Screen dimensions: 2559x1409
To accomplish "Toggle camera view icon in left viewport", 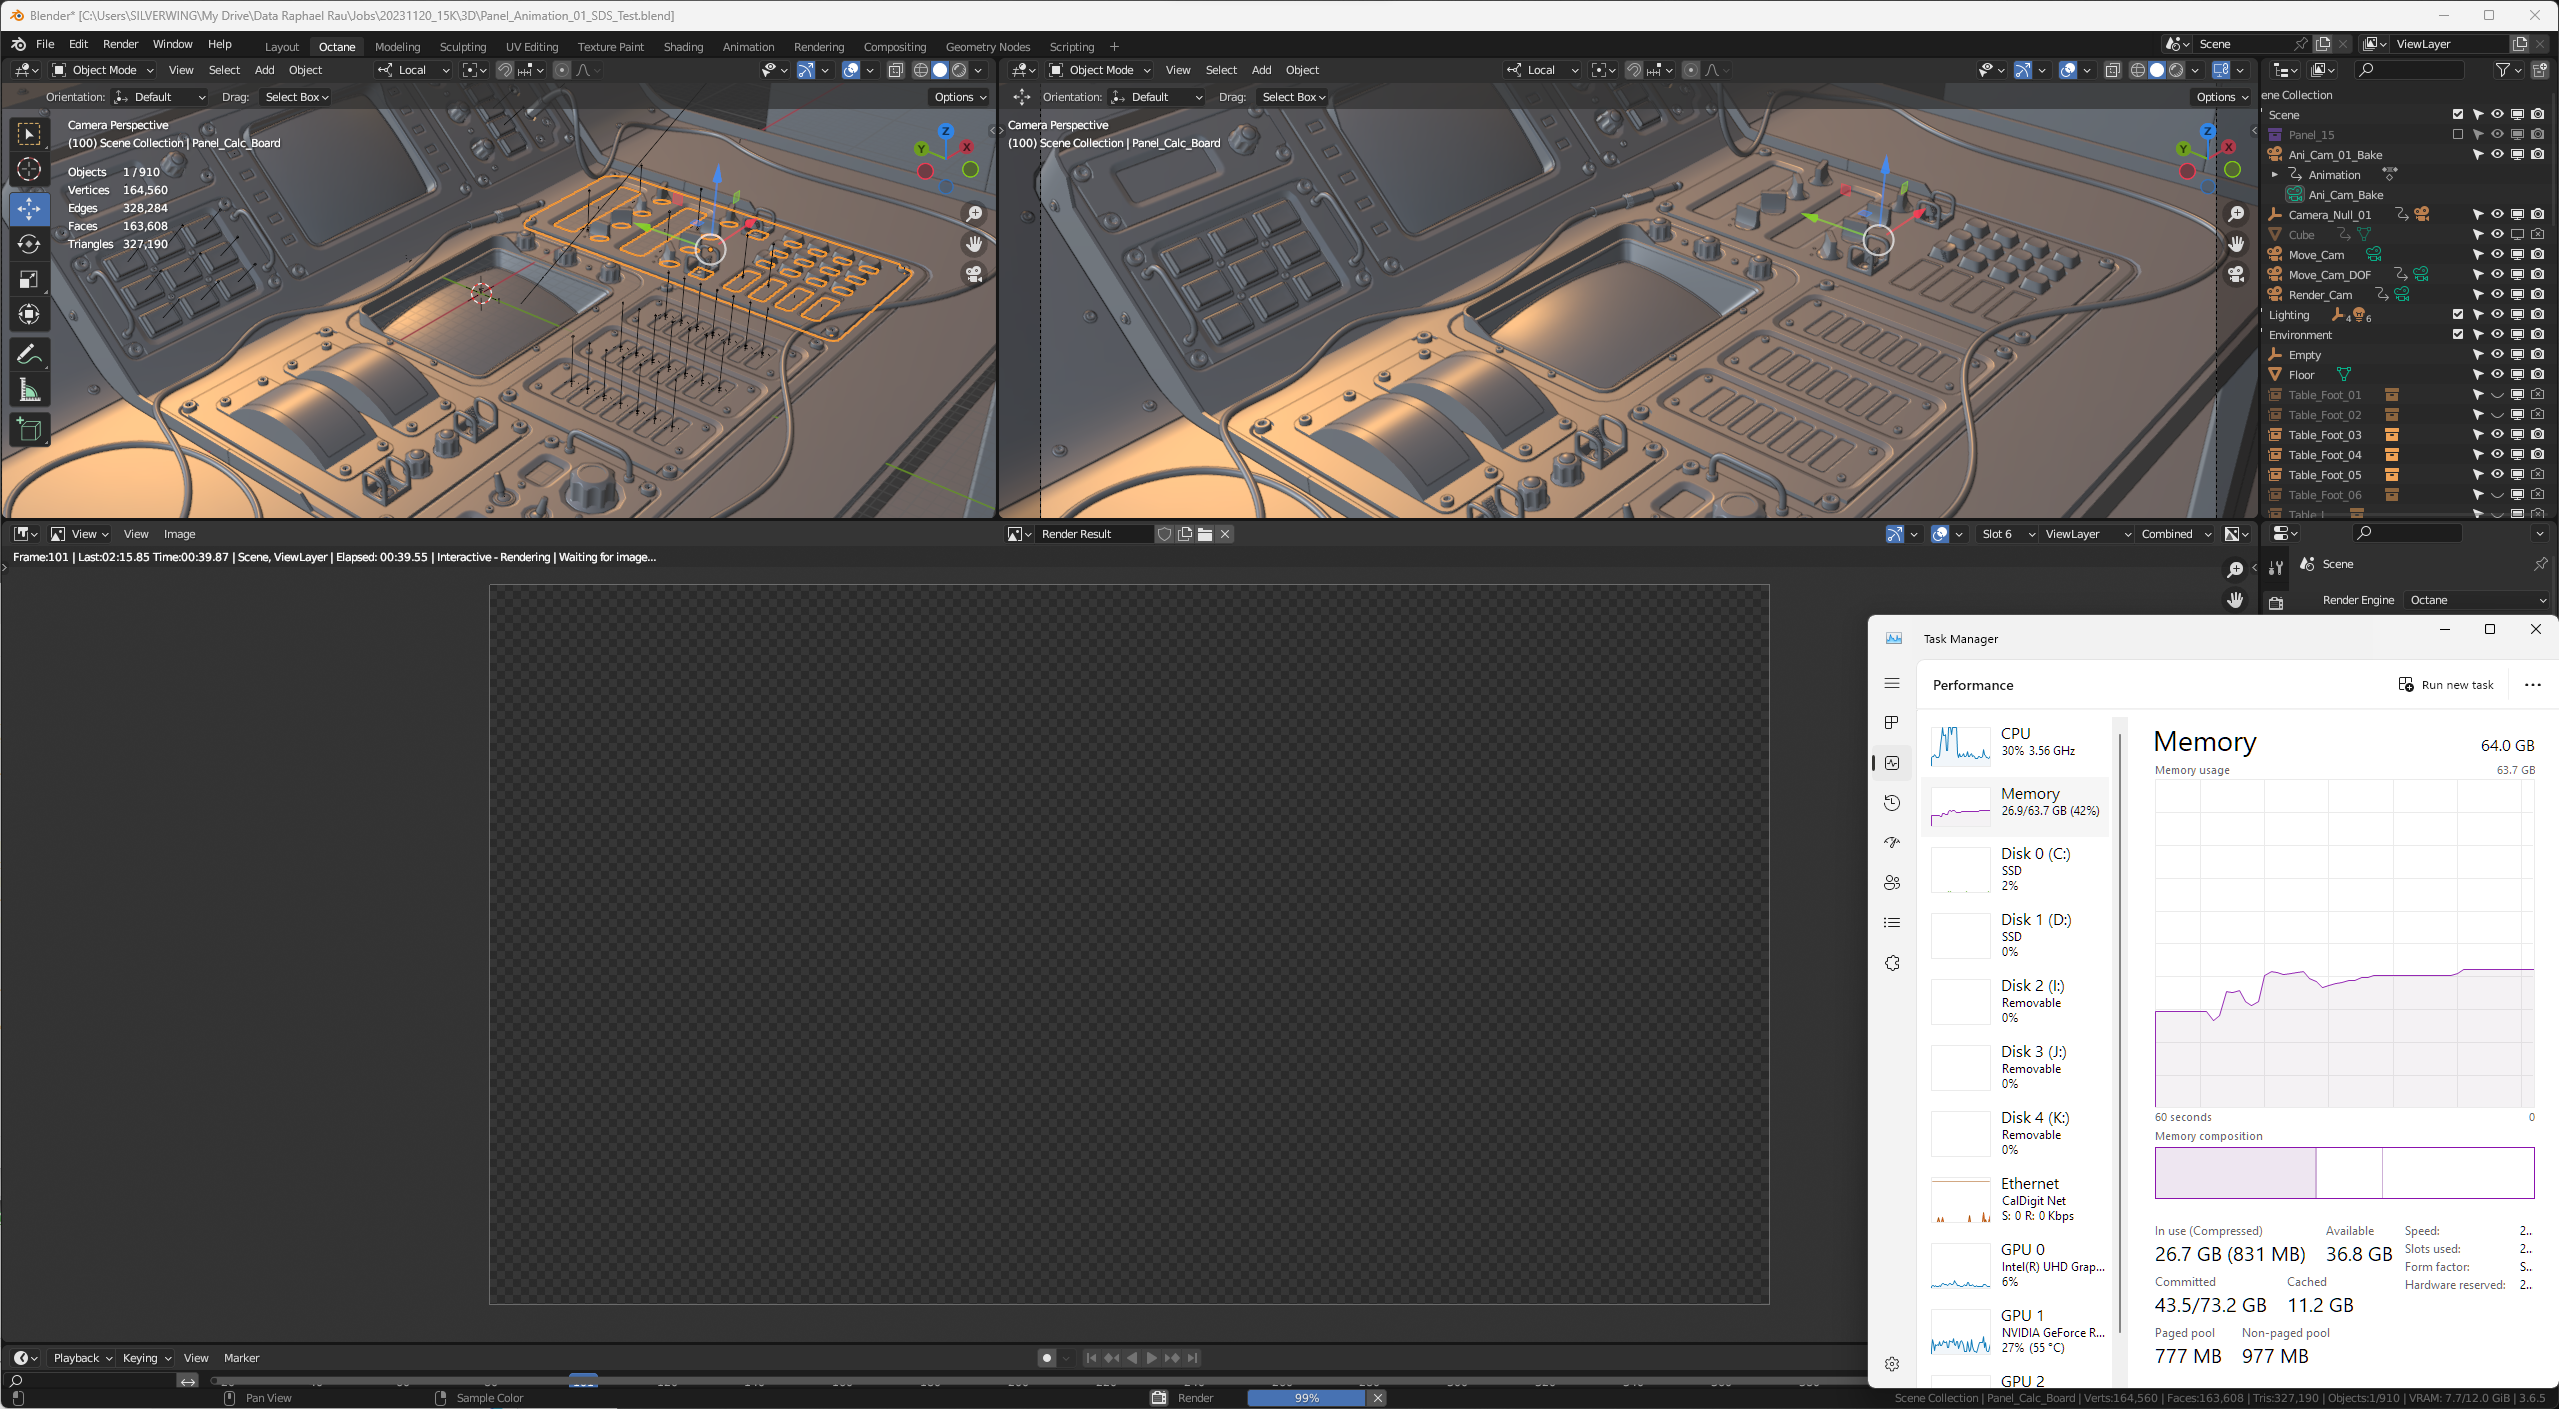I will click(x=974, y=273).
